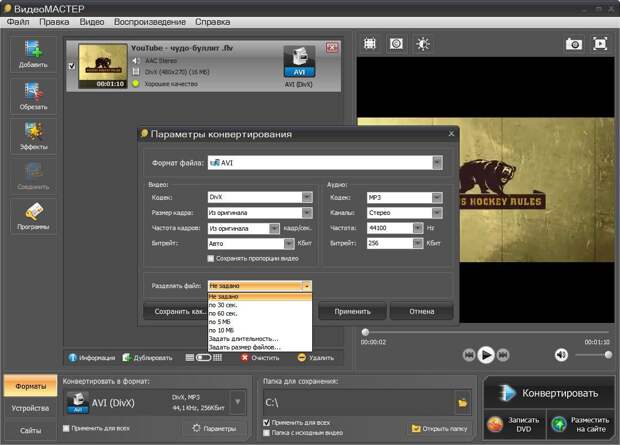Toggle the Применить для всех format checkbox

(67, 428)
